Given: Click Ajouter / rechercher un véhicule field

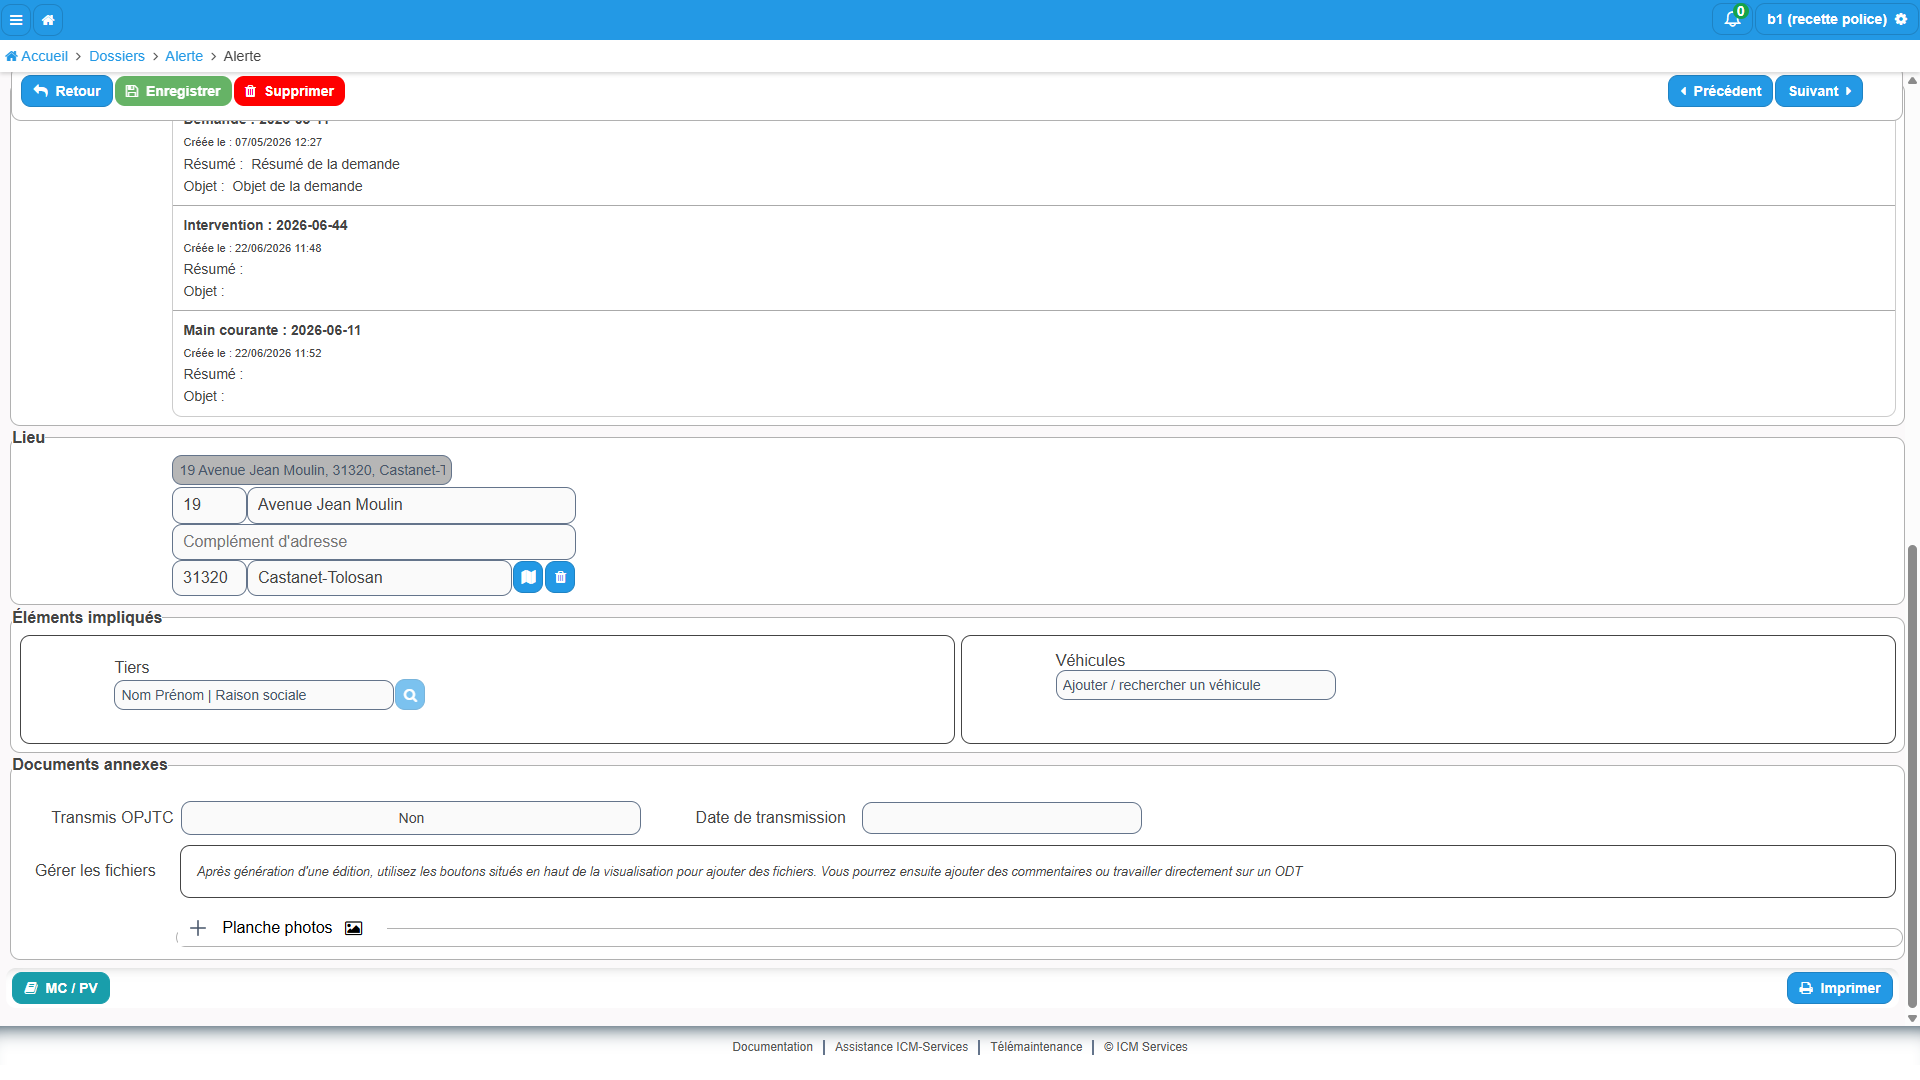Looking at the screenshot, I should click(x=1196, y=685).
